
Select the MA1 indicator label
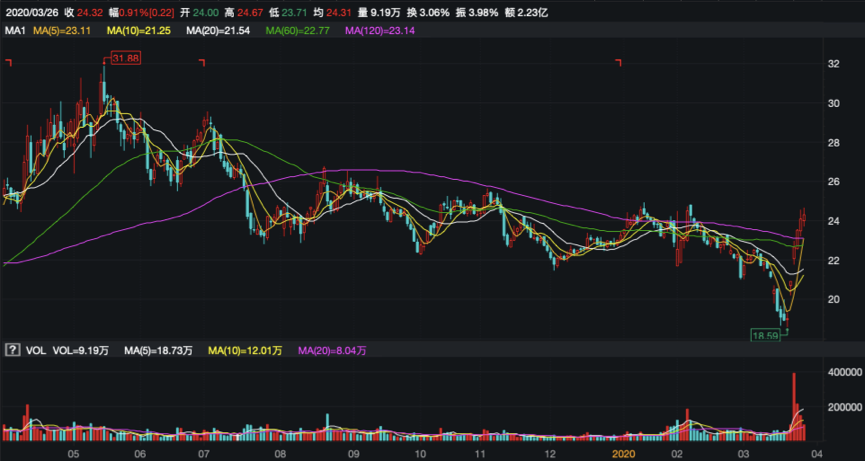pyautogui.click(x=15, y=32)
